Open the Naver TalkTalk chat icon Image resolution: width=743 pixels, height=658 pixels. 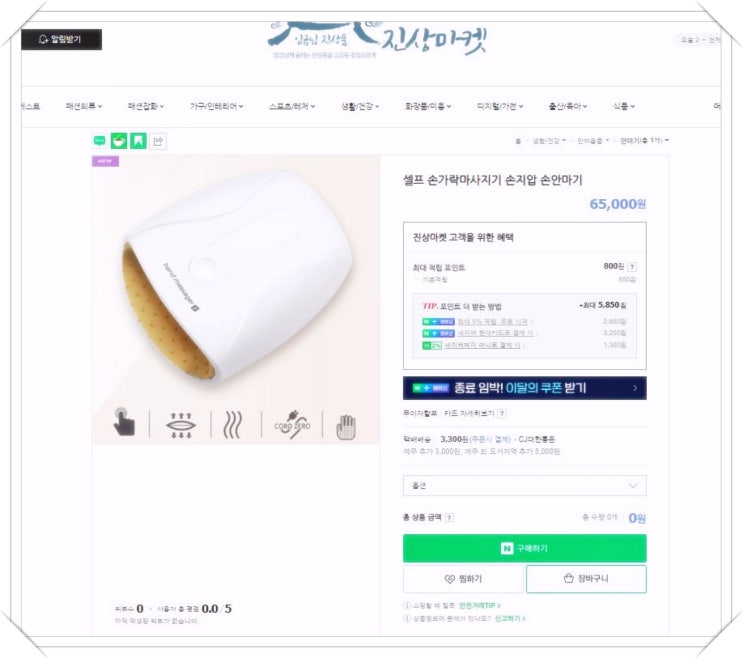coord(100,141)
